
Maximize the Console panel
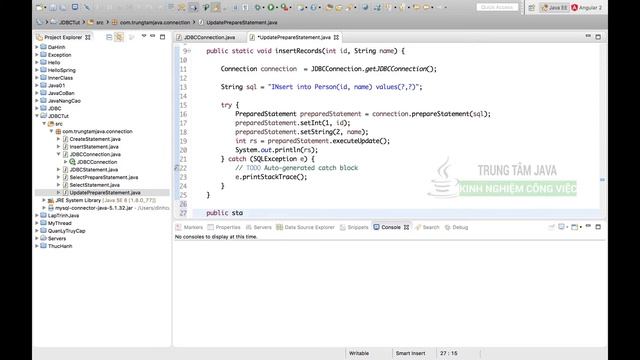598,227
